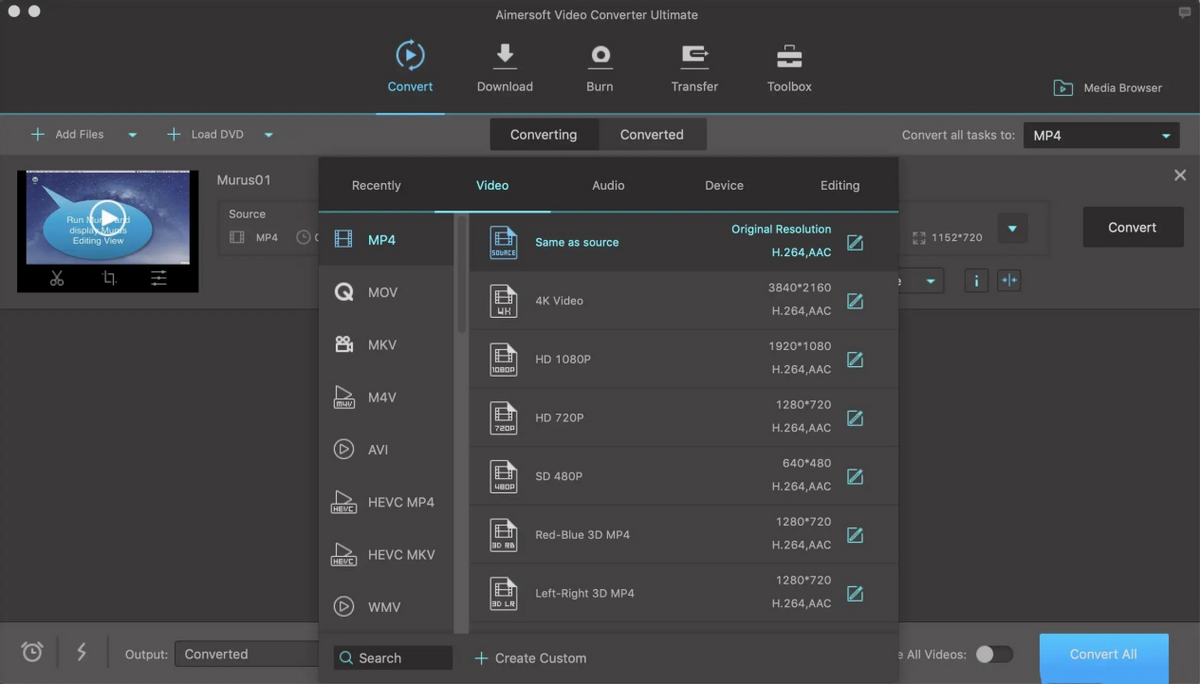This screenshot has width=1200, height=684.
Task: Click the Convert button for Murus01
Action: 1132,228
